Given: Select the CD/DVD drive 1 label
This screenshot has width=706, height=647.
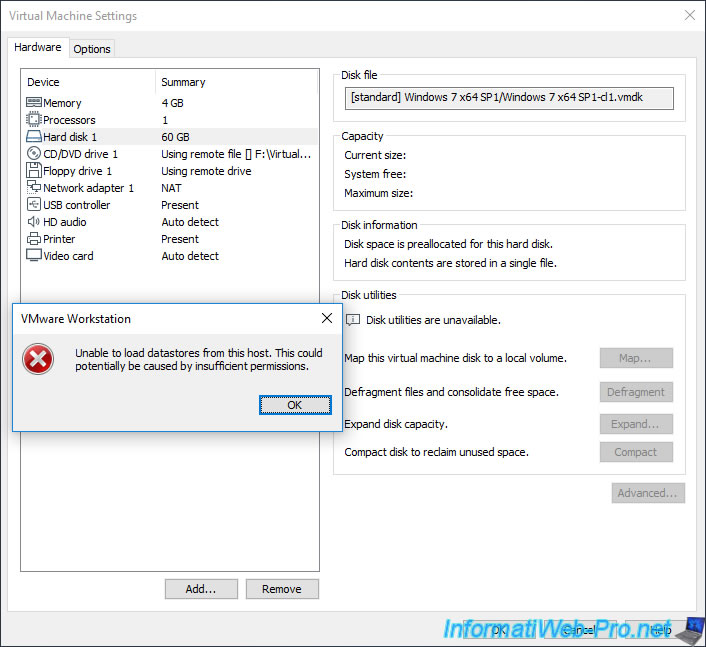Looking at the screenshot, I should point(81,154).
